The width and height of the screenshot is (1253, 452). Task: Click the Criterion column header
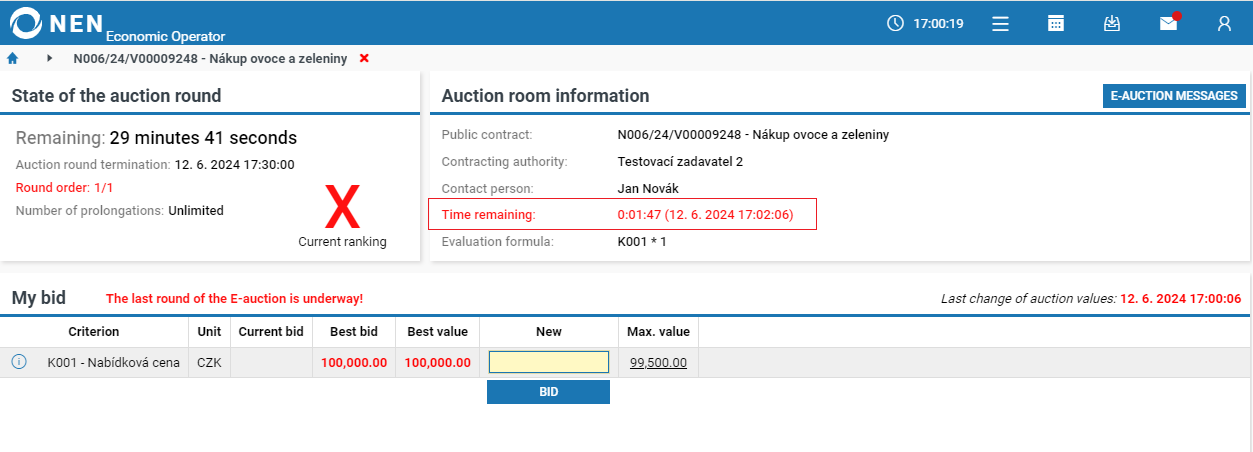click(x=94, y=331)
